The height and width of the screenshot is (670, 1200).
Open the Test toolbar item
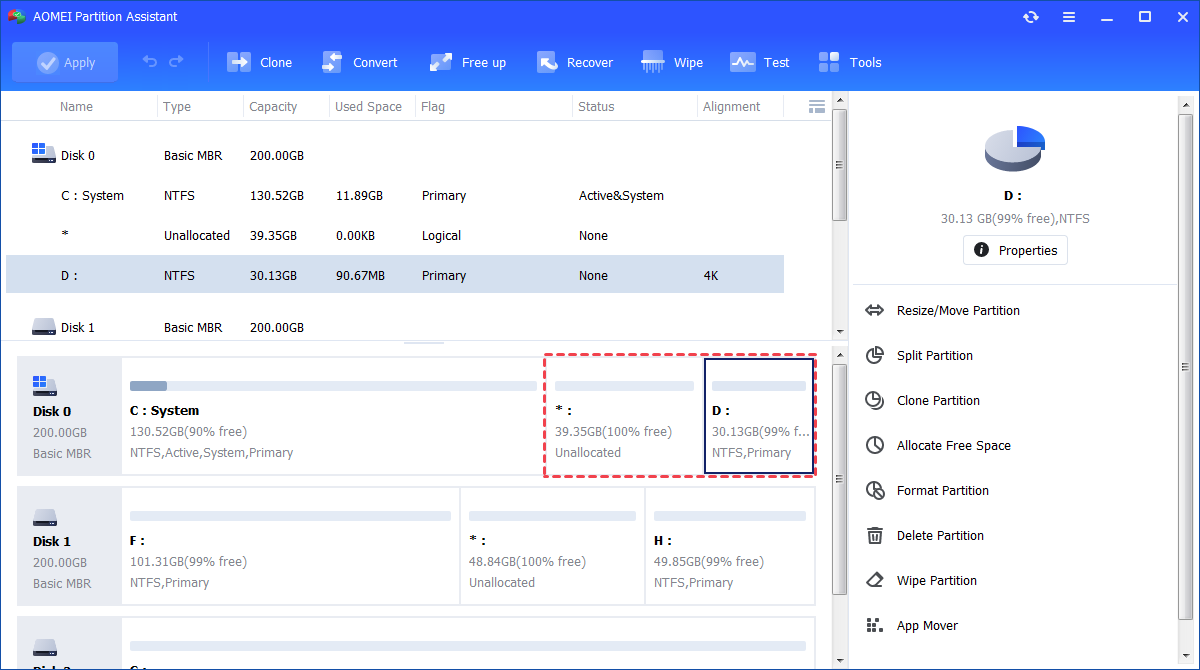coord(760,62)
